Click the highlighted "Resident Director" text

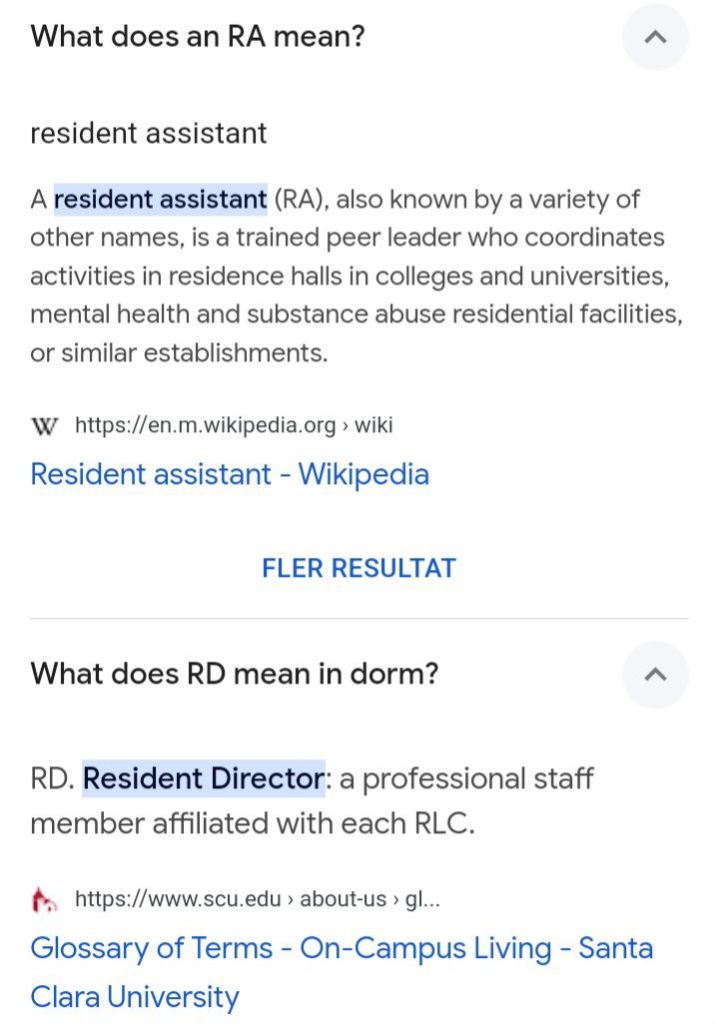pyautogui.click(x=204, y=778)
